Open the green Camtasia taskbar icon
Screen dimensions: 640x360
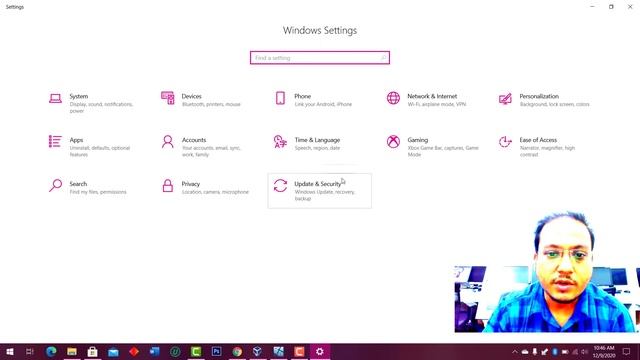tap(196, 351)
